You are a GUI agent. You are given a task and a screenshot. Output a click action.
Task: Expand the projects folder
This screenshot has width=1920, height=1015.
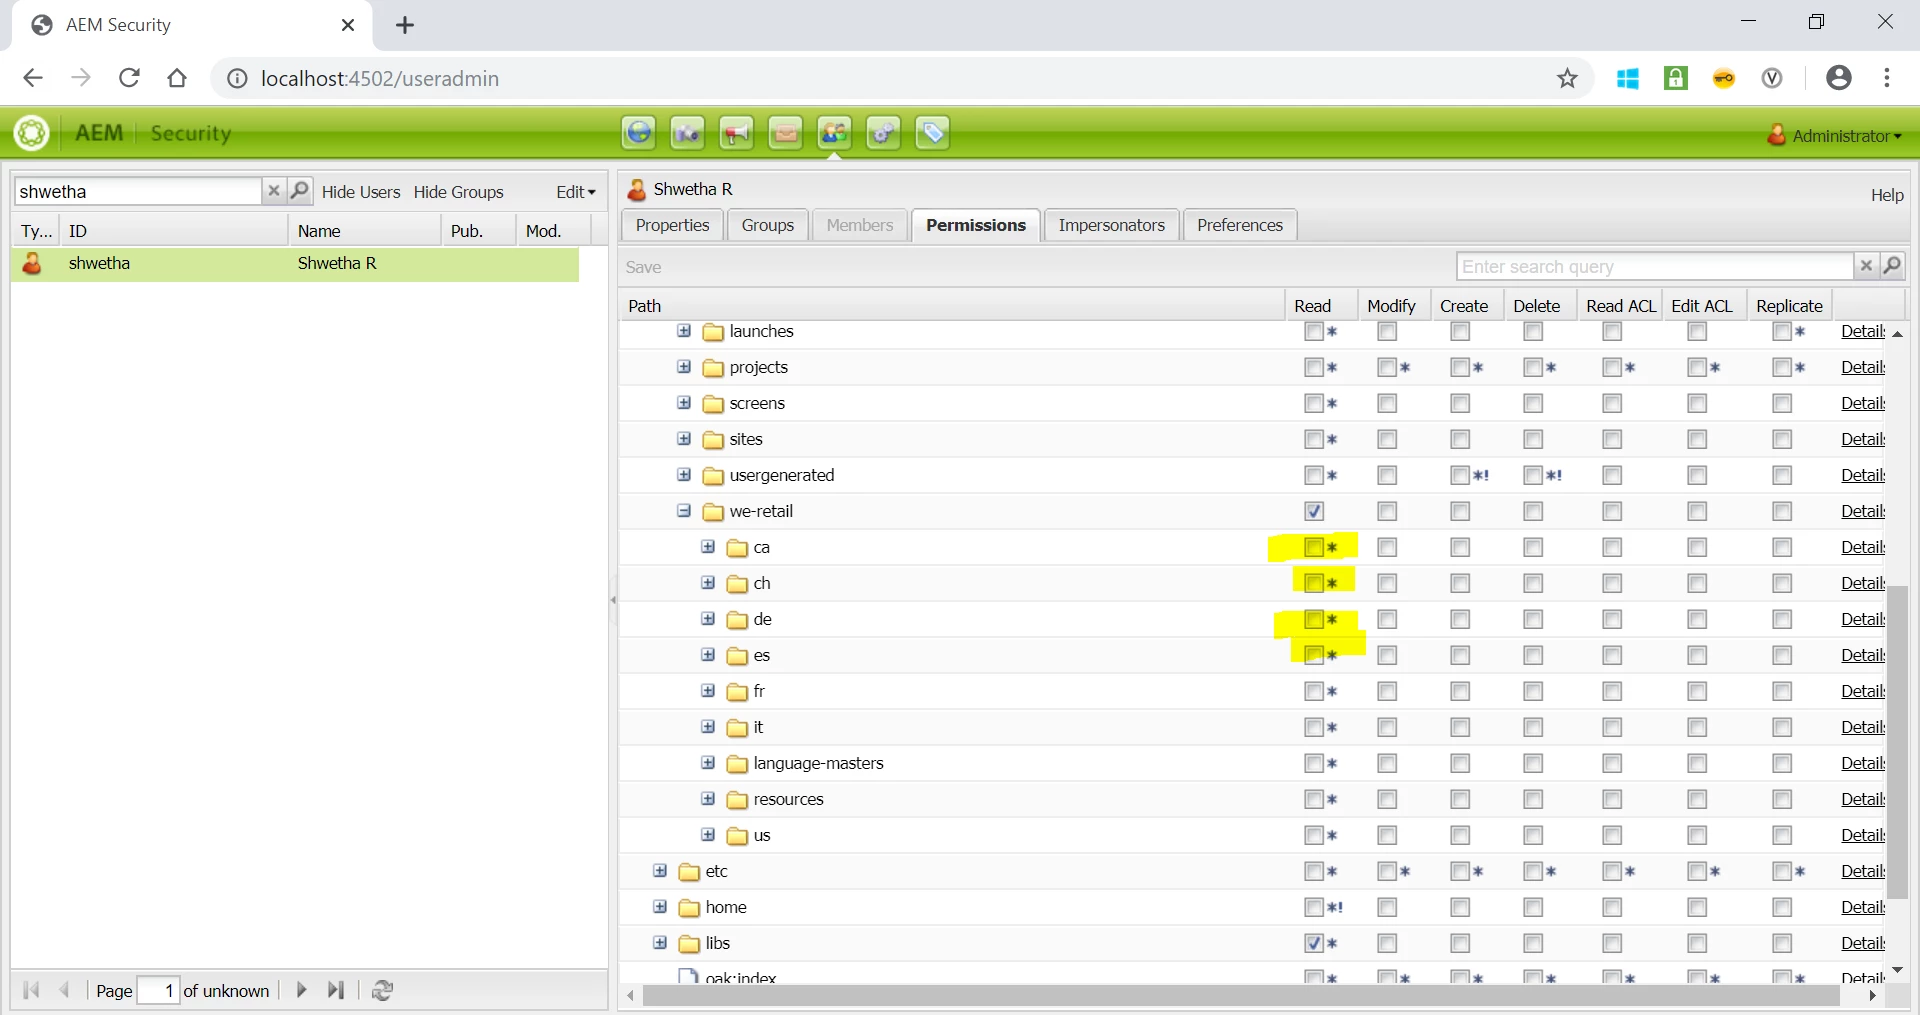pos(684,367)
